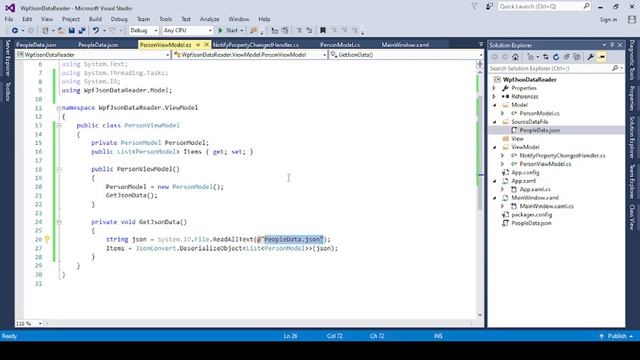Select PersonViewModel.cs in Solution Explorer
Viewport: 640px width, 360px height.
545,164
